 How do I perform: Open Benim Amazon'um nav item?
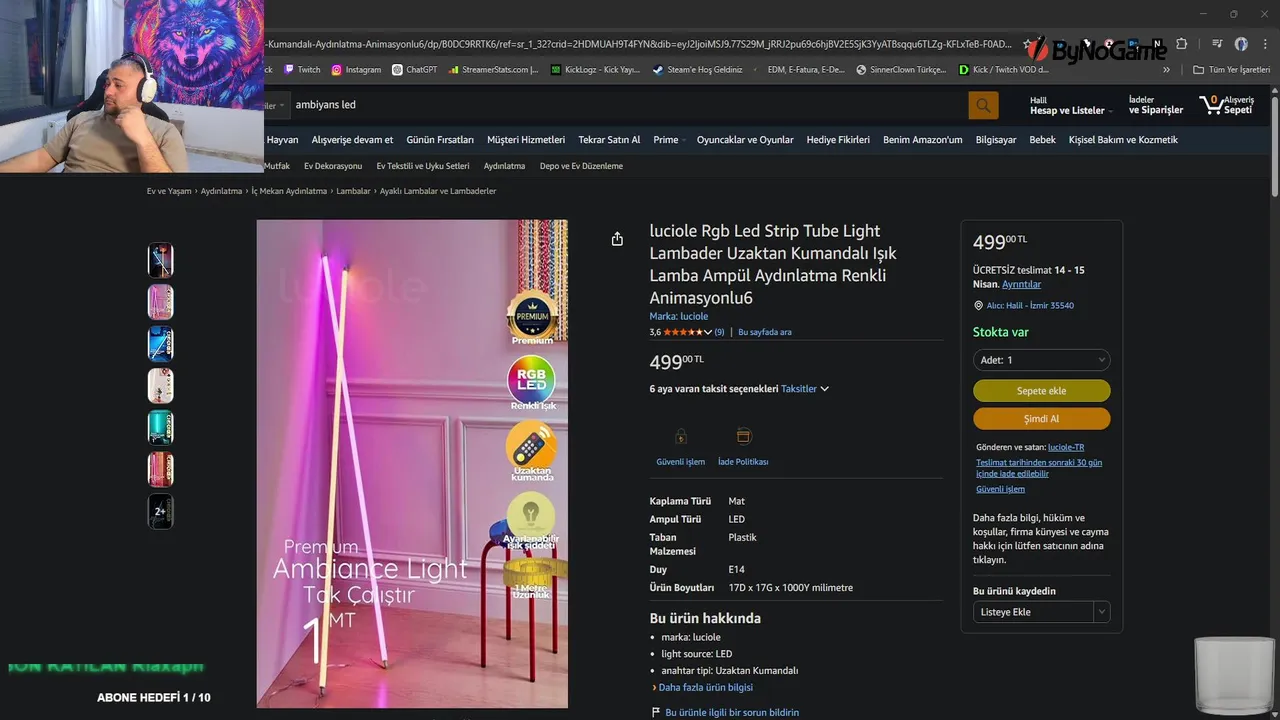pyautogui.click(x=923, y=140)
